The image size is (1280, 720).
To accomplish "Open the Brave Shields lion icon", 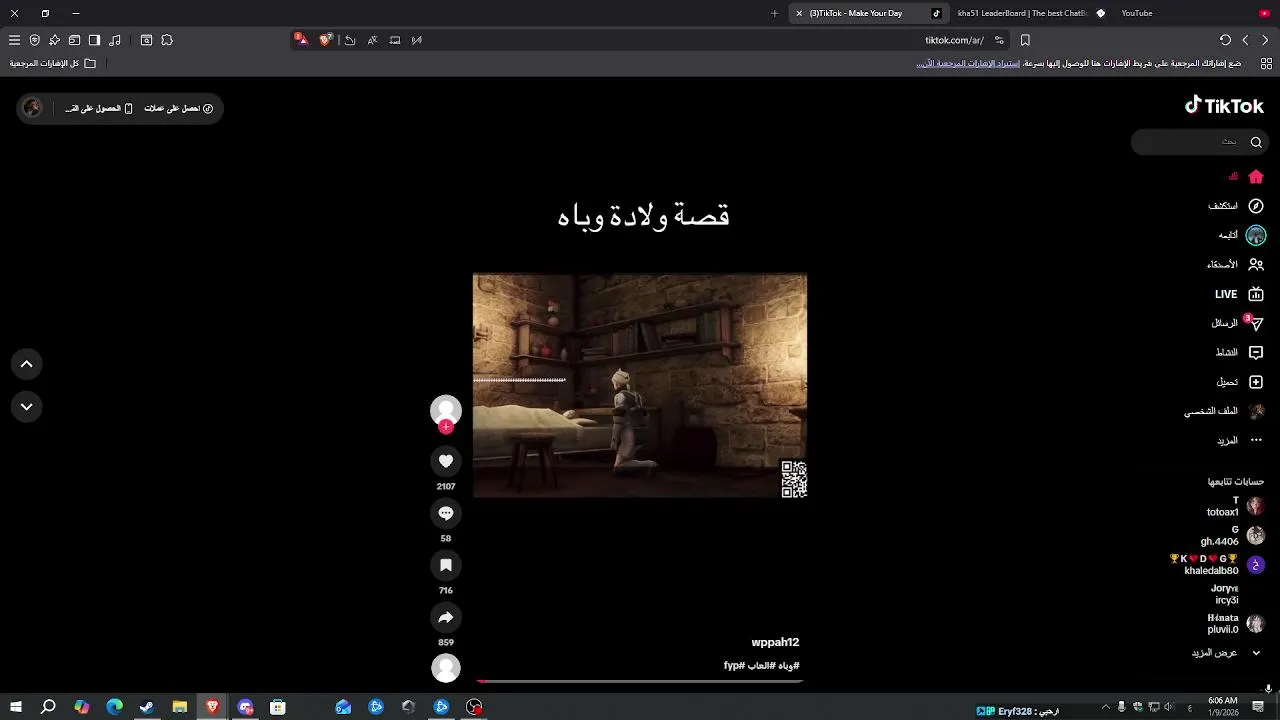I will [x=325, y=40].
